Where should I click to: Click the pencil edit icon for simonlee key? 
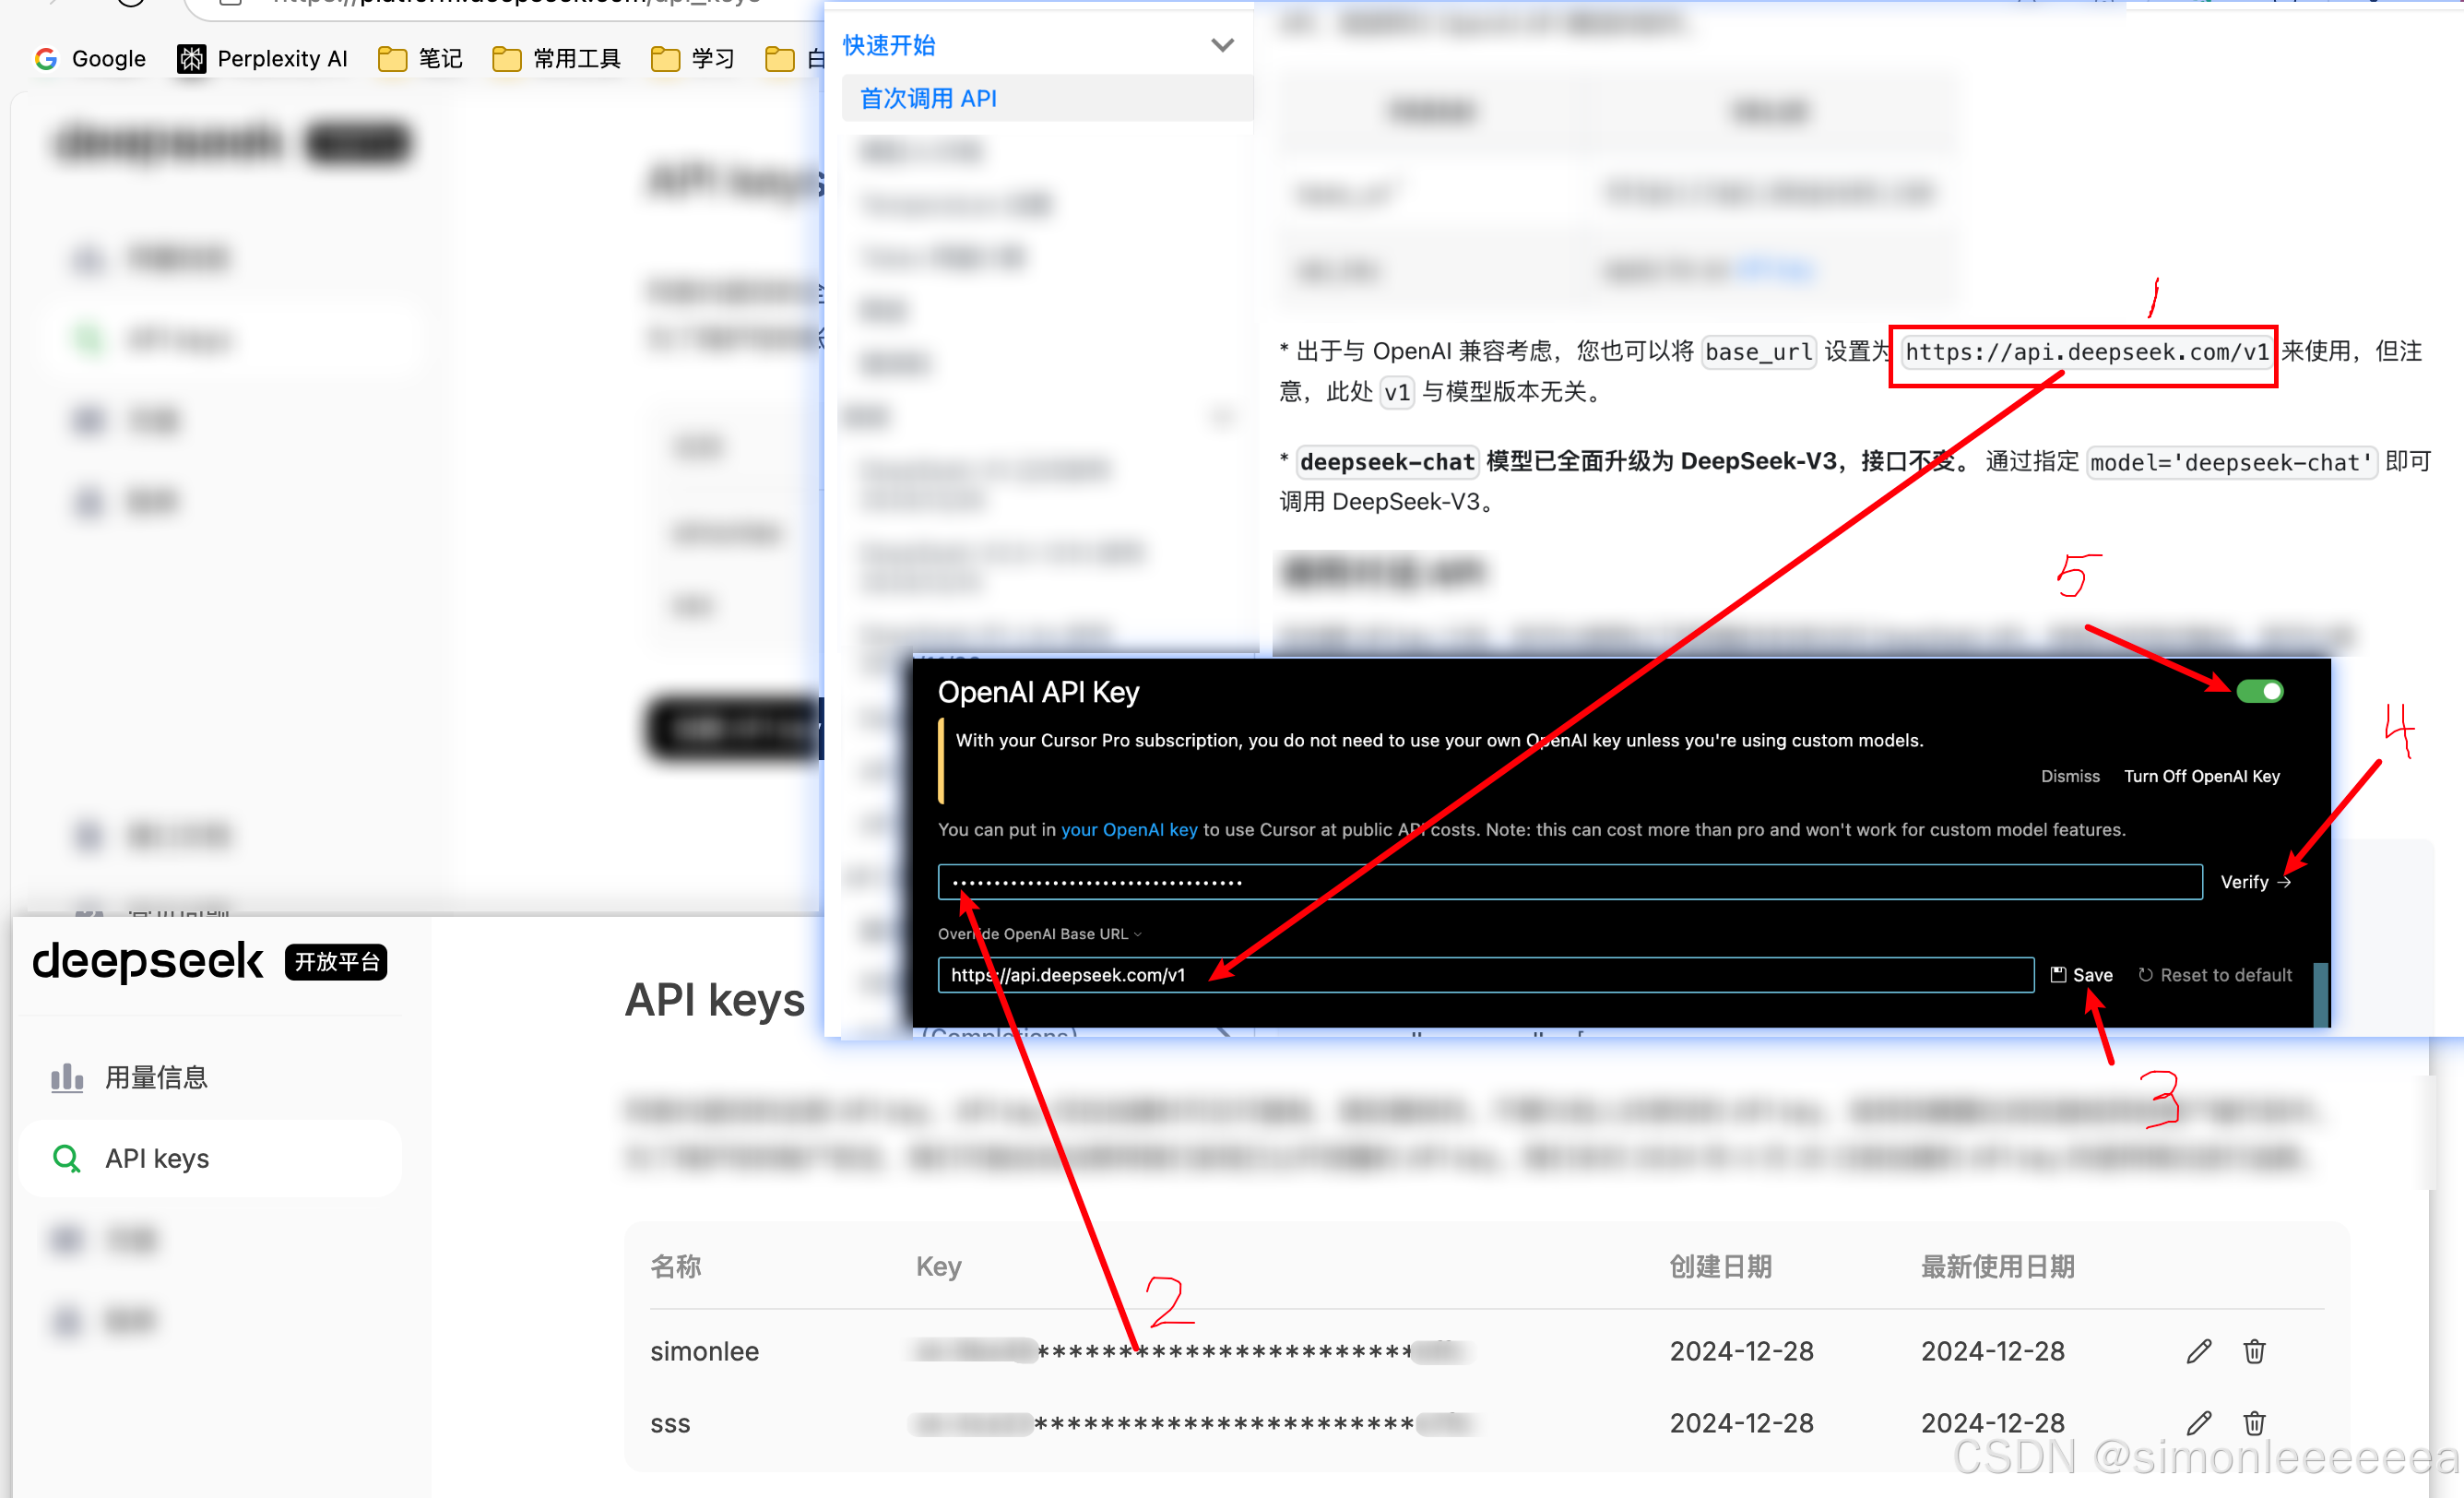2198,1351
